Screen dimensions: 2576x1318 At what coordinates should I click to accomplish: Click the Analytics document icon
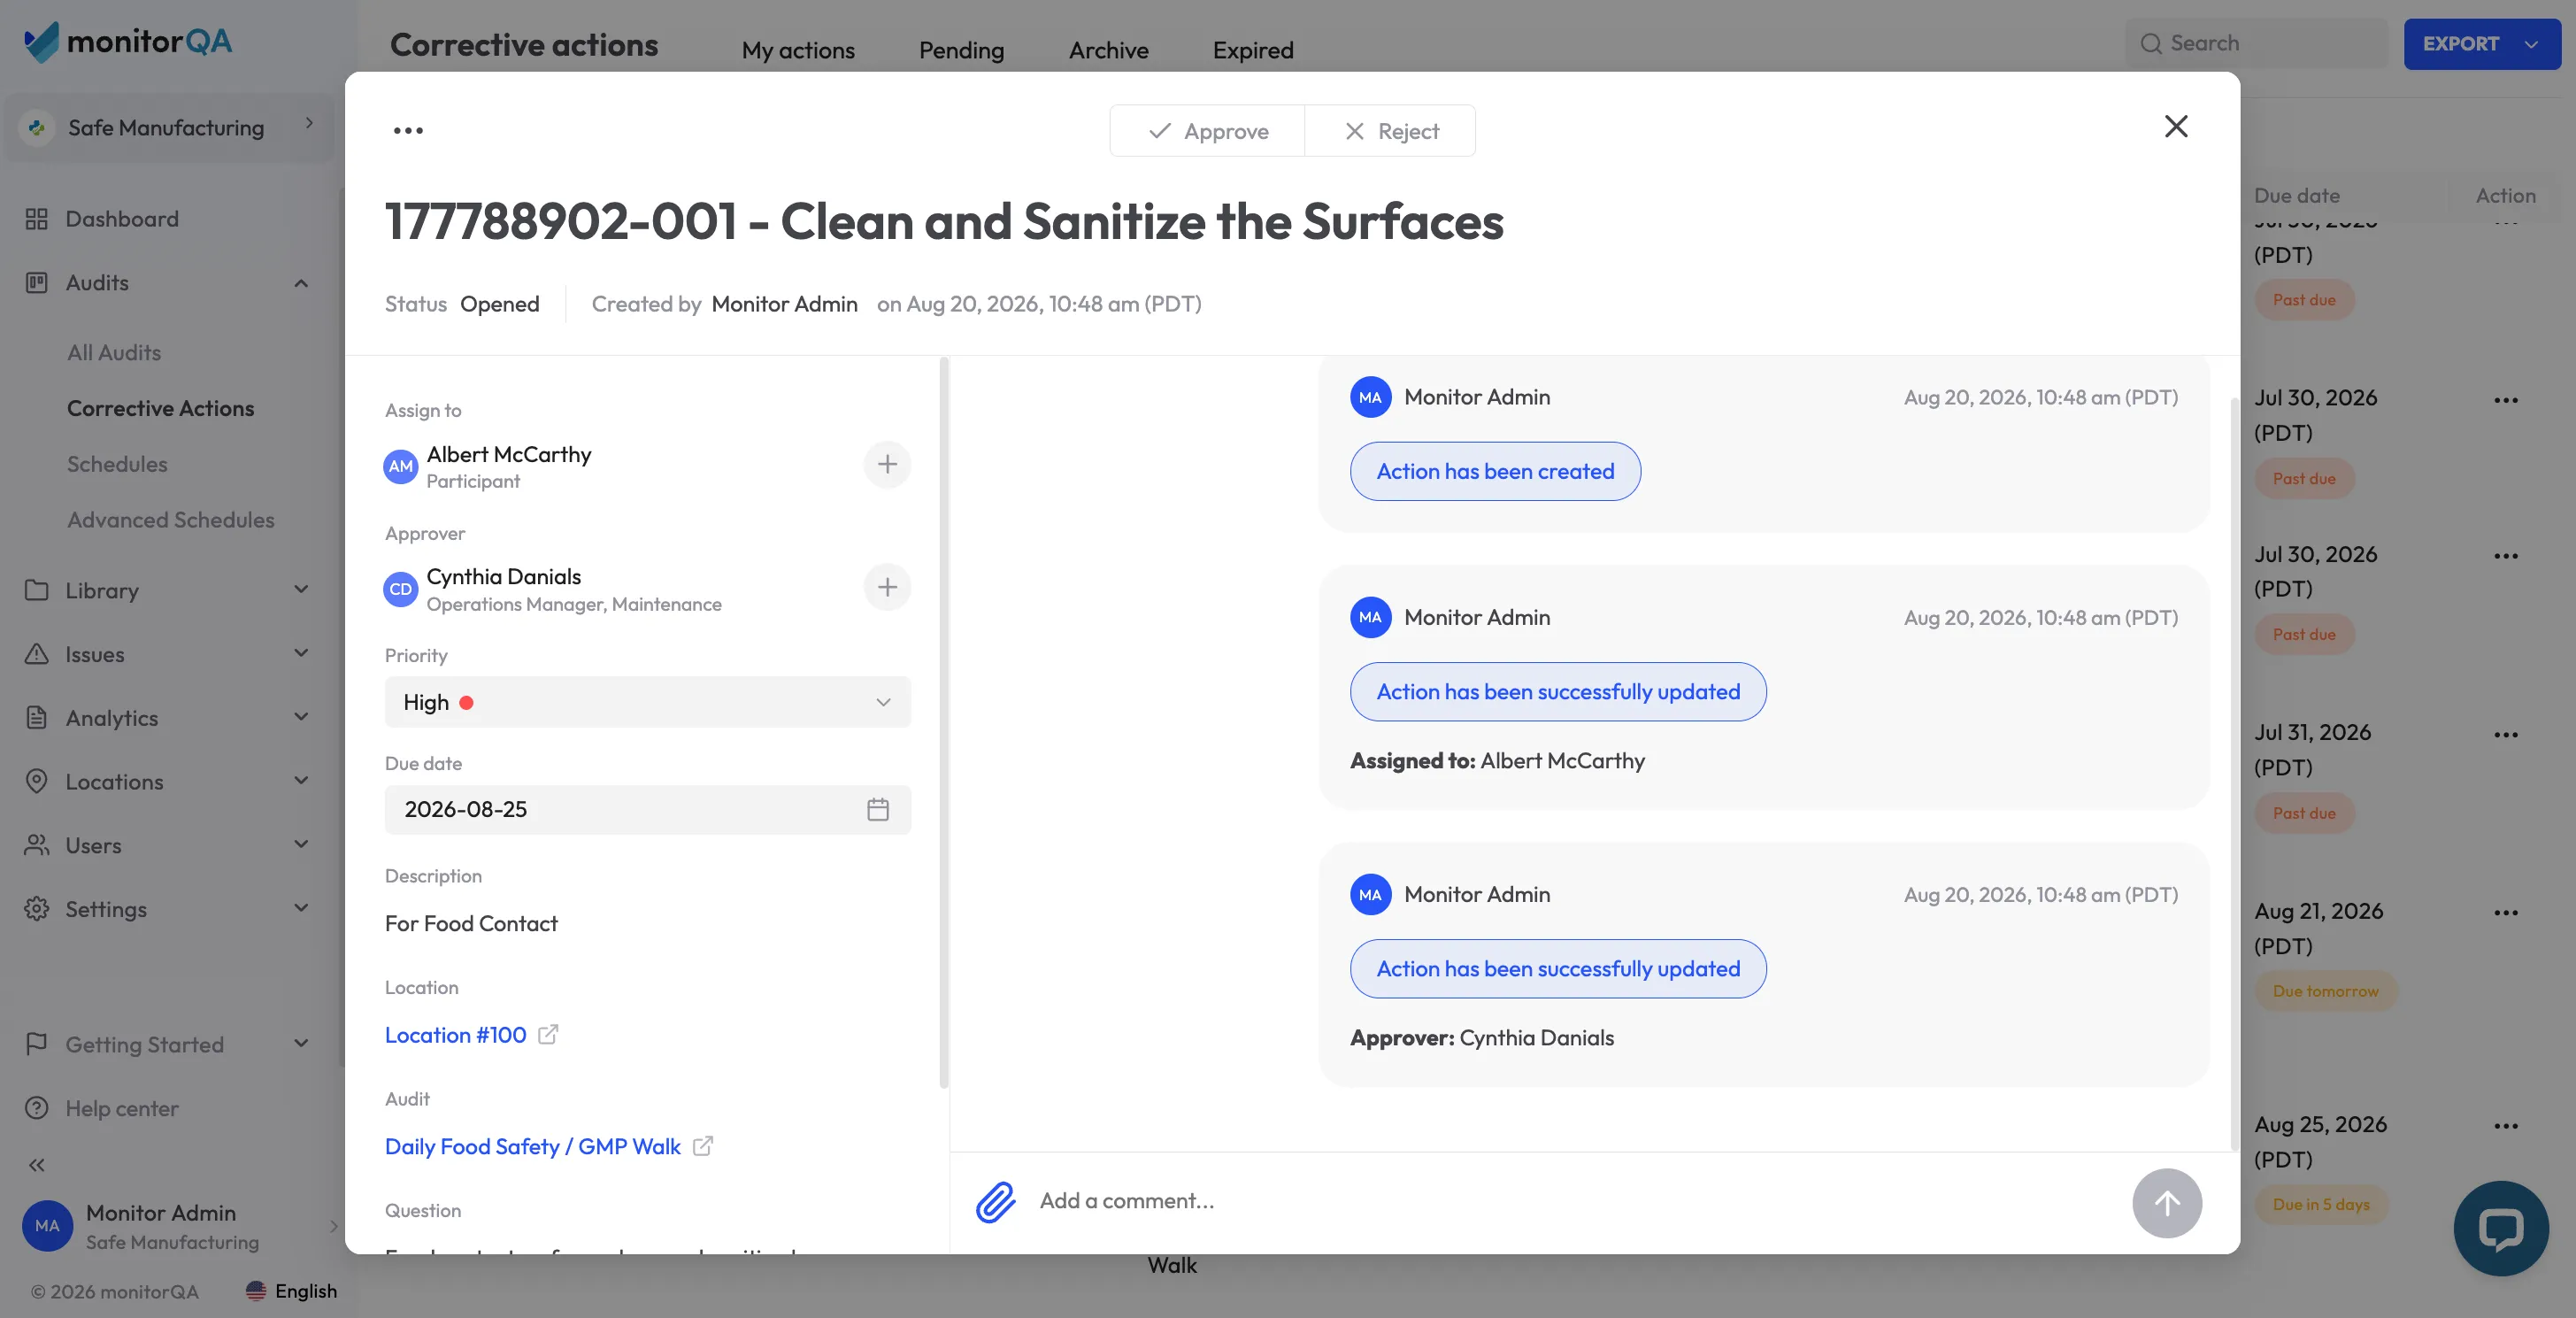pyautogui.click(x=37, y=718)
